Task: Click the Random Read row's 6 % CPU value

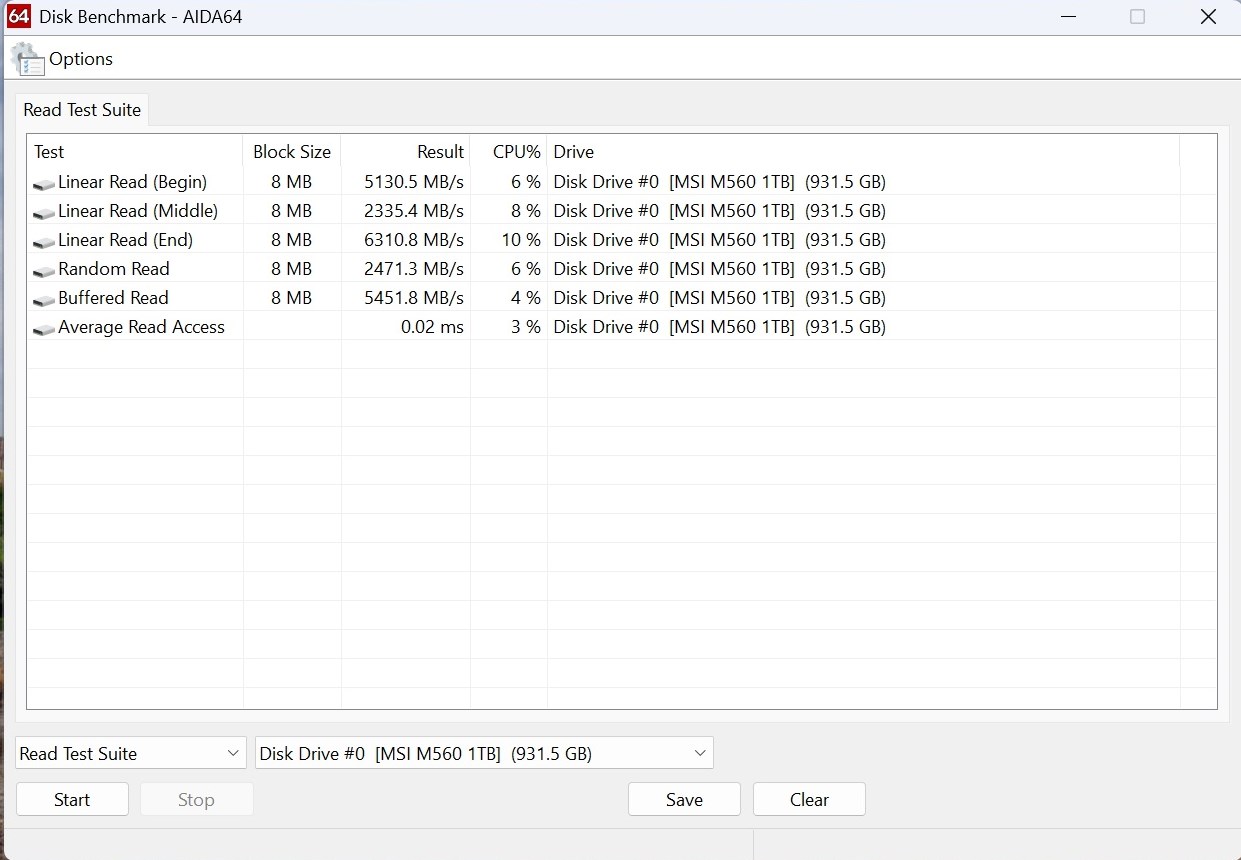Action: pos(526,269)
